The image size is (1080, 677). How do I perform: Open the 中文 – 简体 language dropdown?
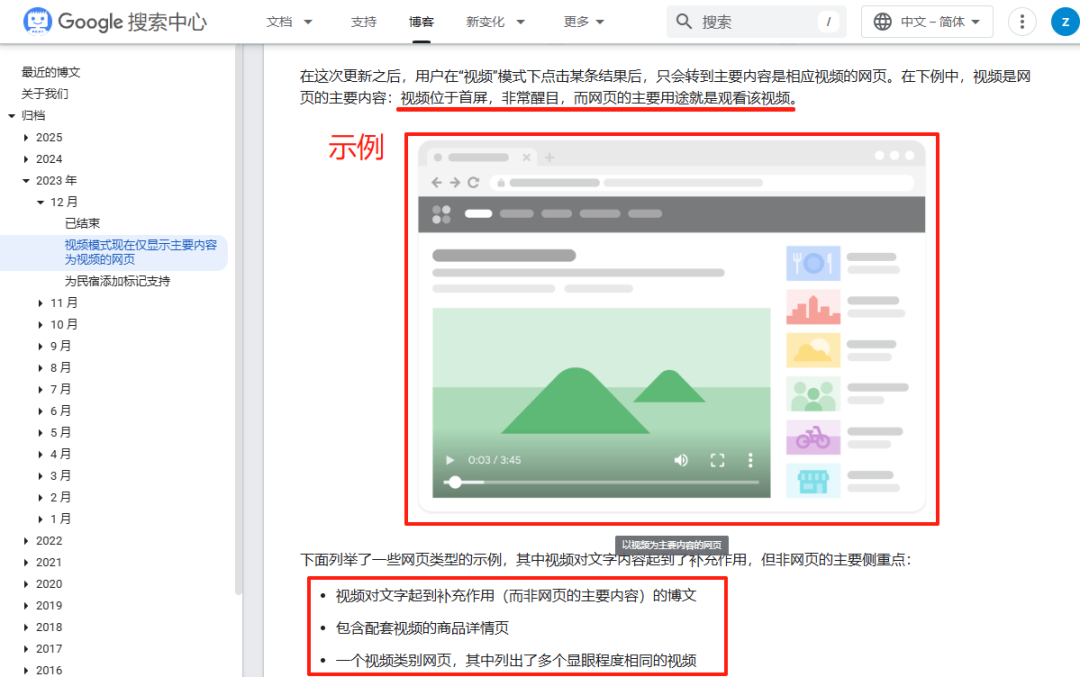(x=927, y=20)
